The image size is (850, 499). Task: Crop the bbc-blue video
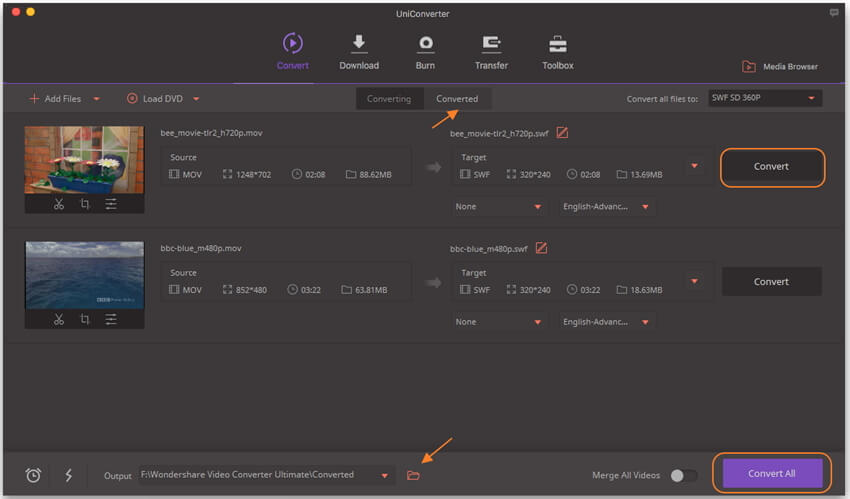(x=85, y=320)
